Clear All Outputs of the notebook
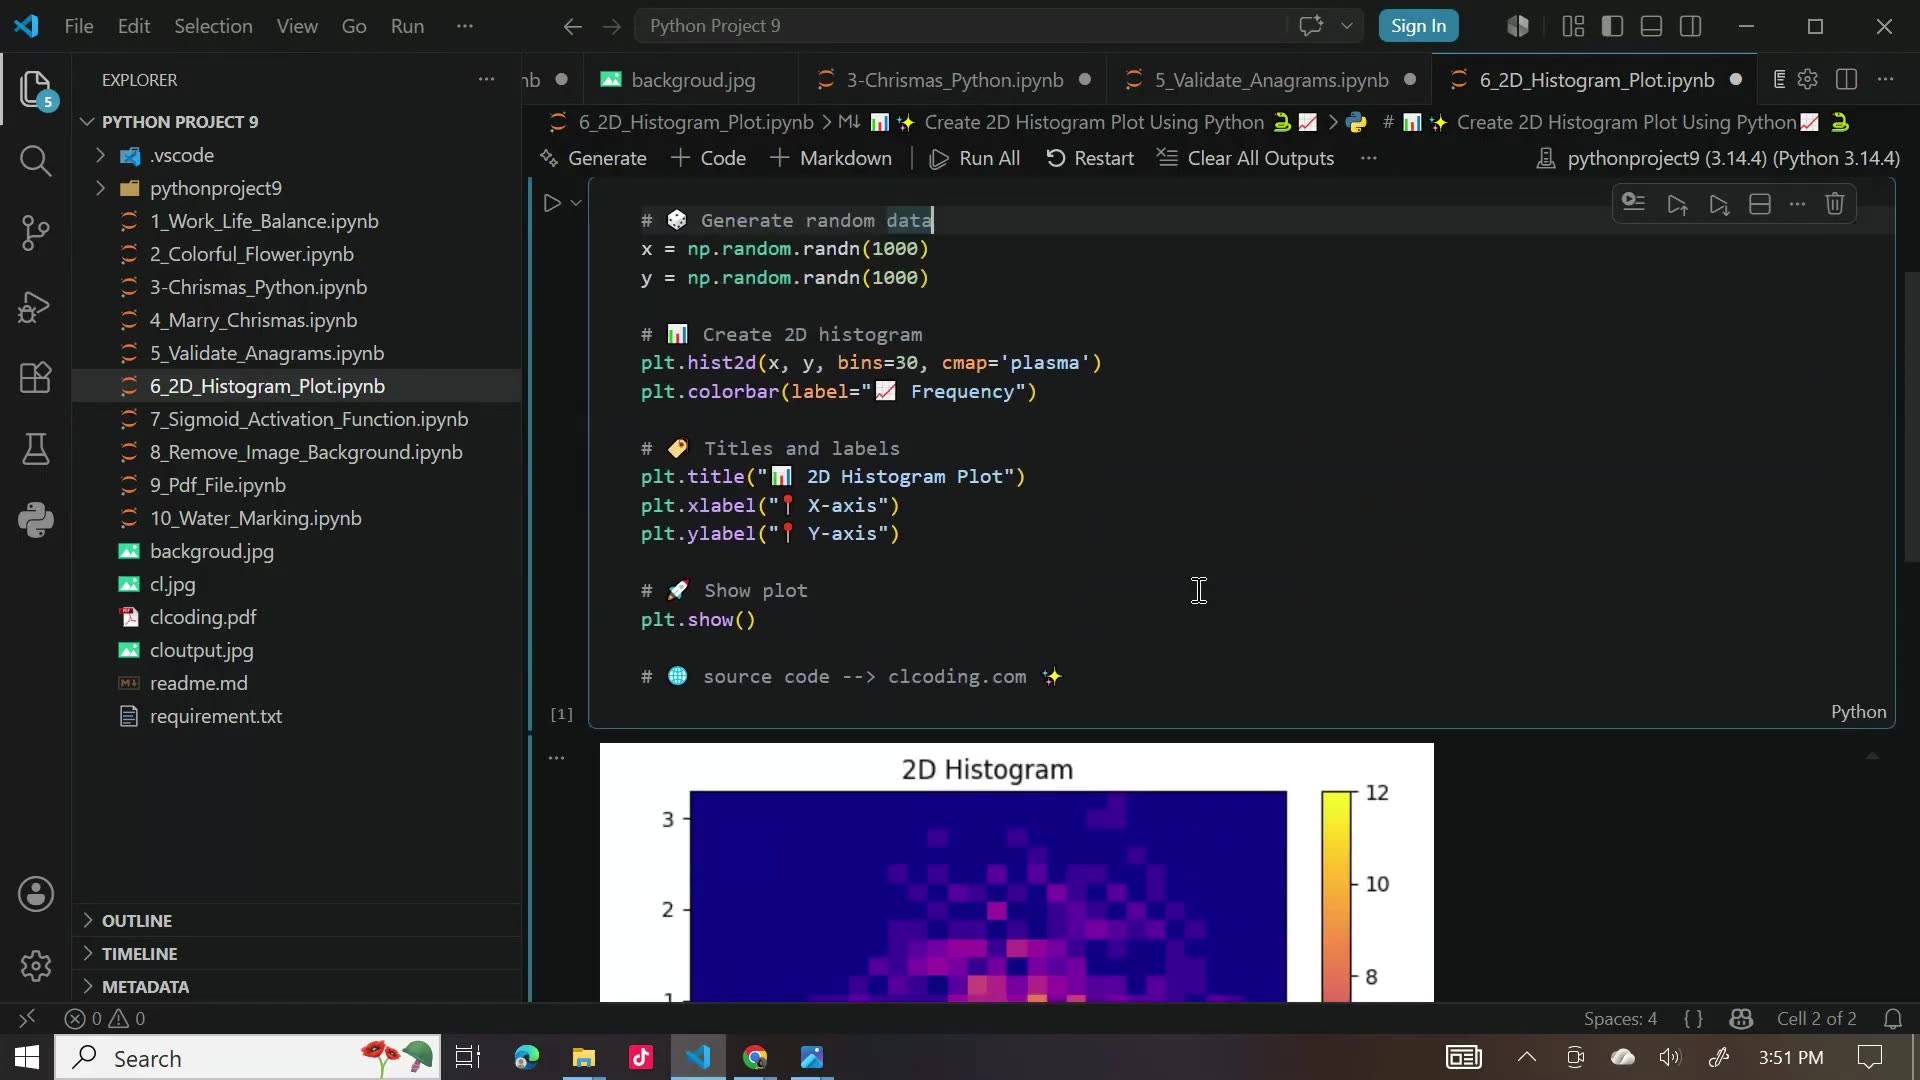 click(x=1246, y=158)
